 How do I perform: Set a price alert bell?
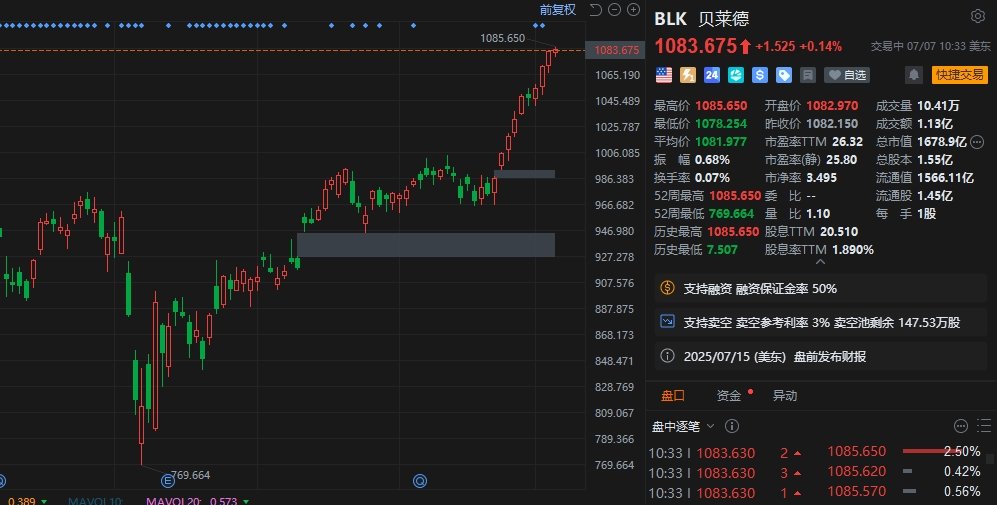pyautogui.click(x=914, y=75)
